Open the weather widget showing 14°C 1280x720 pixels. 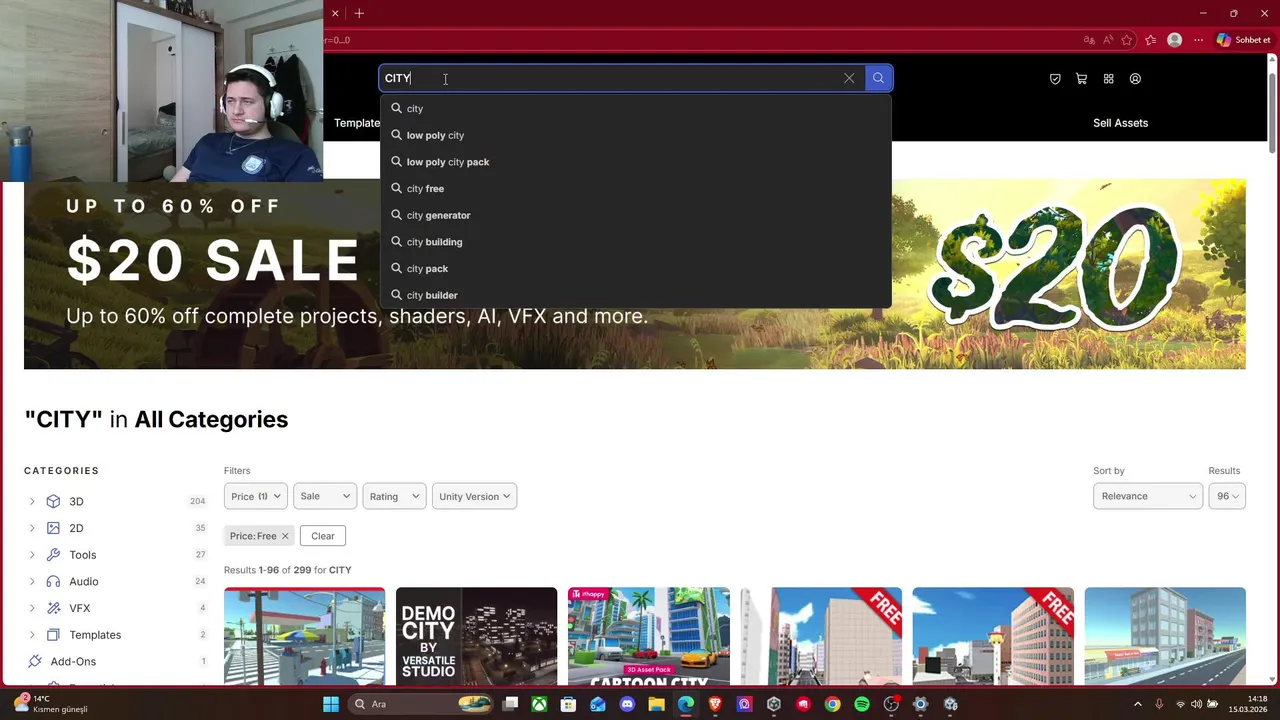tap(50, 704)
